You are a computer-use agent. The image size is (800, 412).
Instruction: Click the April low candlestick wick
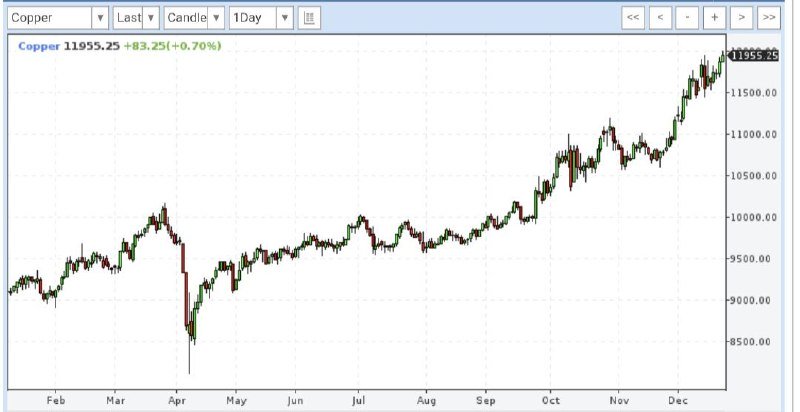[189, 362]
